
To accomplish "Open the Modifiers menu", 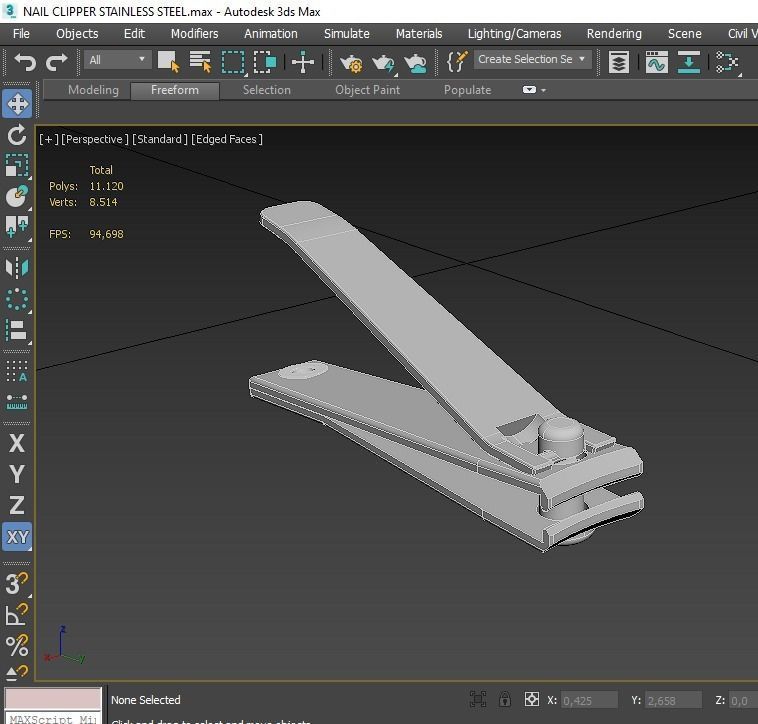I will pos(194,34).
